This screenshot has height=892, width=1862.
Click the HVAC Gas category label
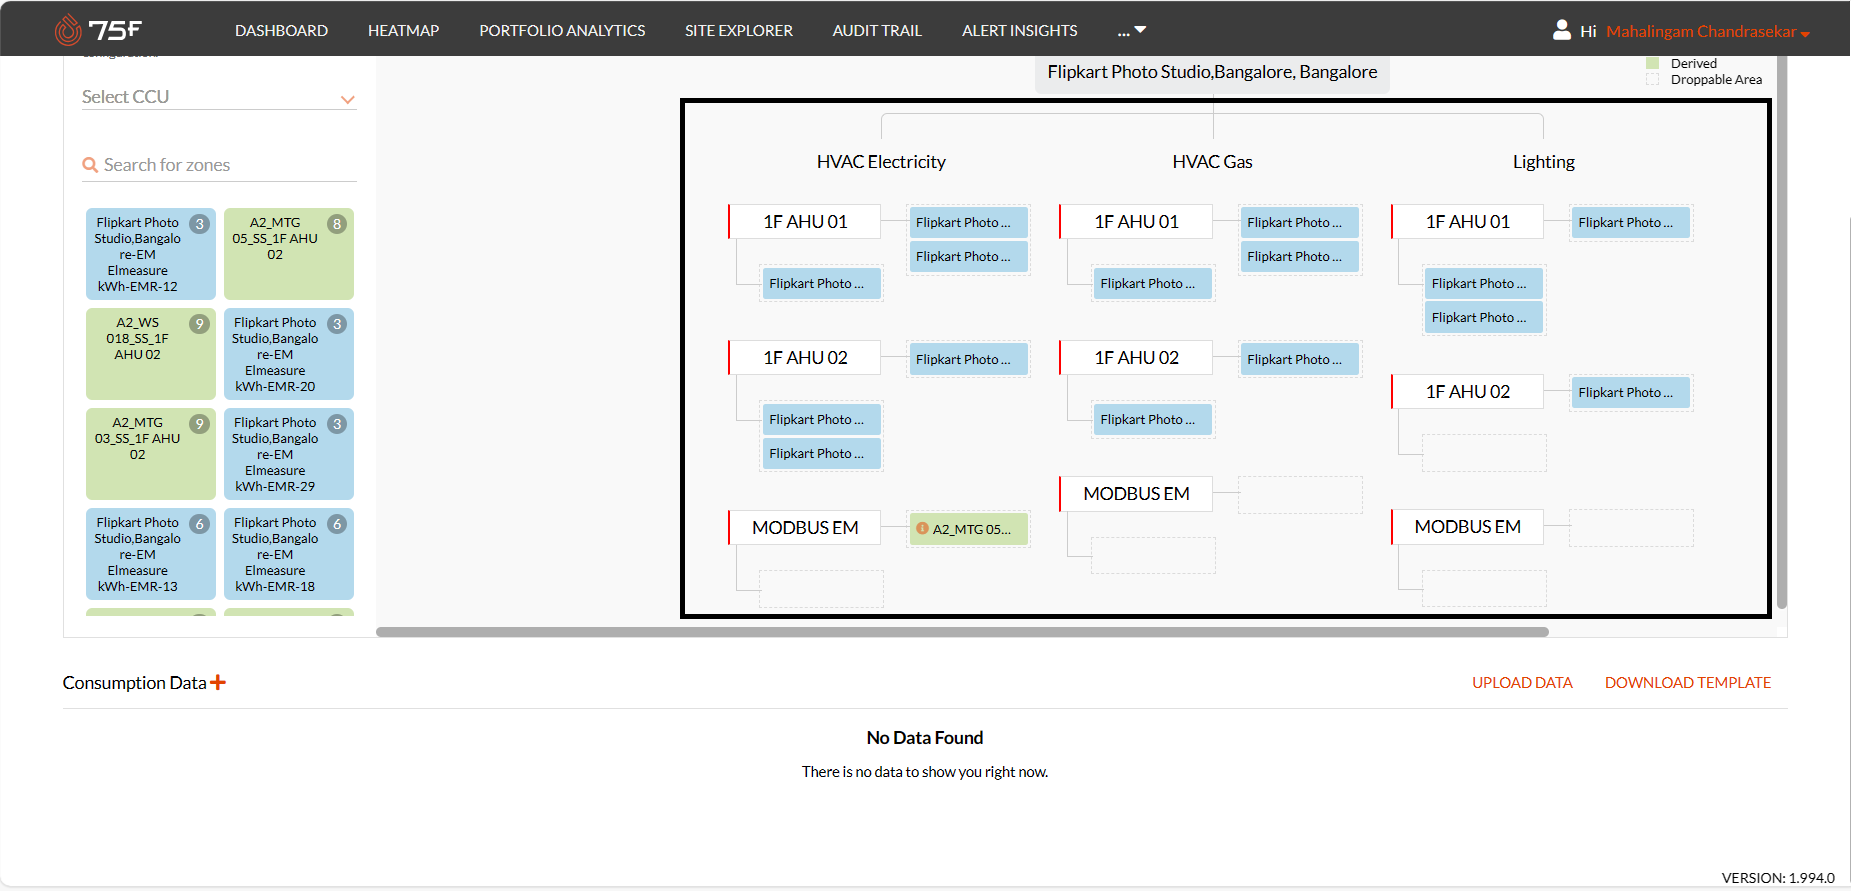pyautogui.click(x=1212, y=162)
